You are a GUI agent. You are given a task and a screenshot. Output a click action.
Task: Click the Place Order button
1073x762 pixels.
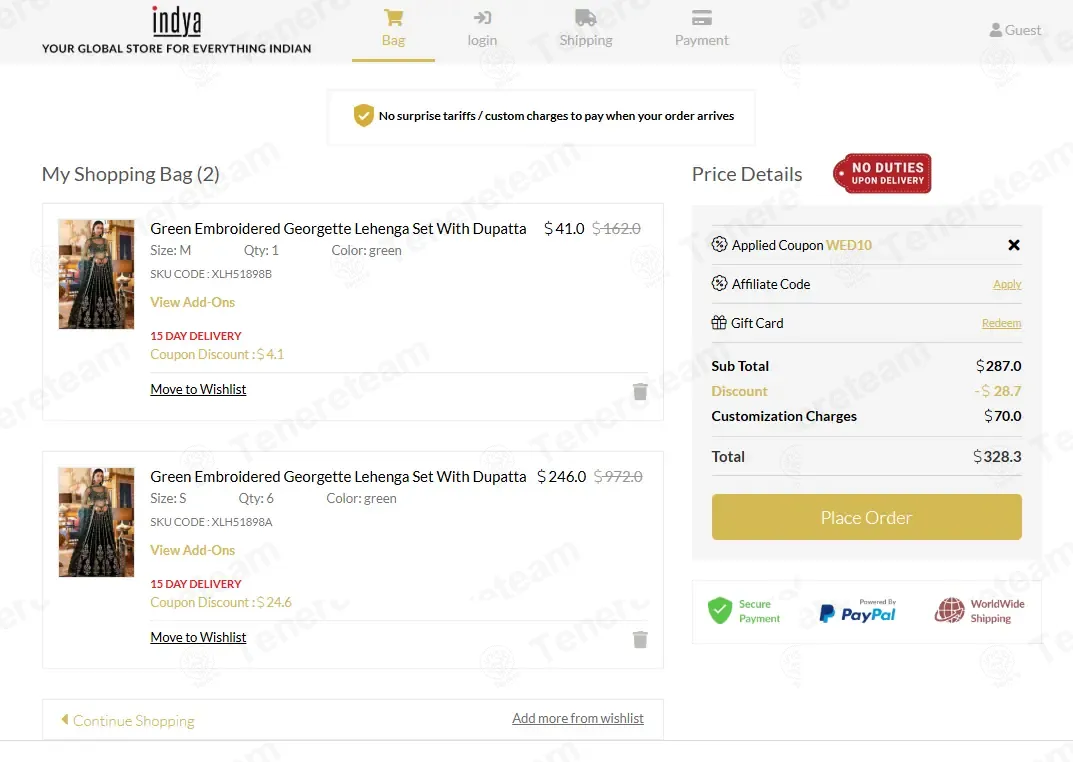(x=866, y=517)
